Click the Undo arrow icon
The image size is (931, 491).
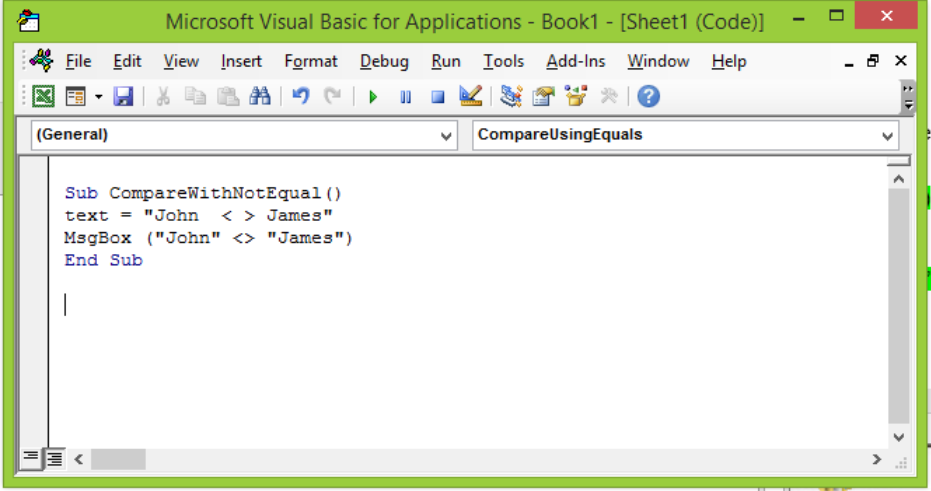[x=300, y=97]
